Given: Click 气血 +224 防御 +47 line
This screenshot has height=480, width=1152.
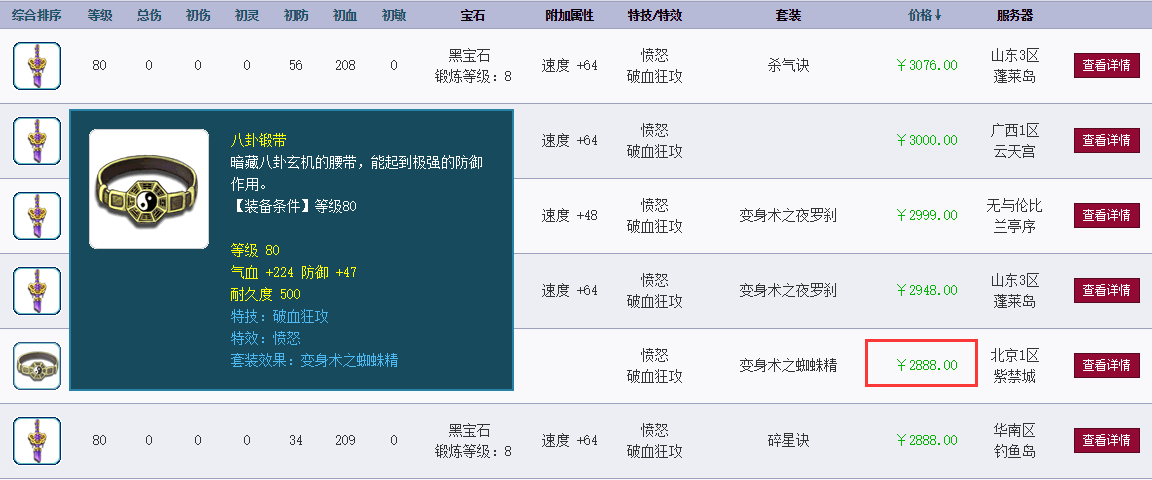Looking at the screenshot, I should (294, 272).
